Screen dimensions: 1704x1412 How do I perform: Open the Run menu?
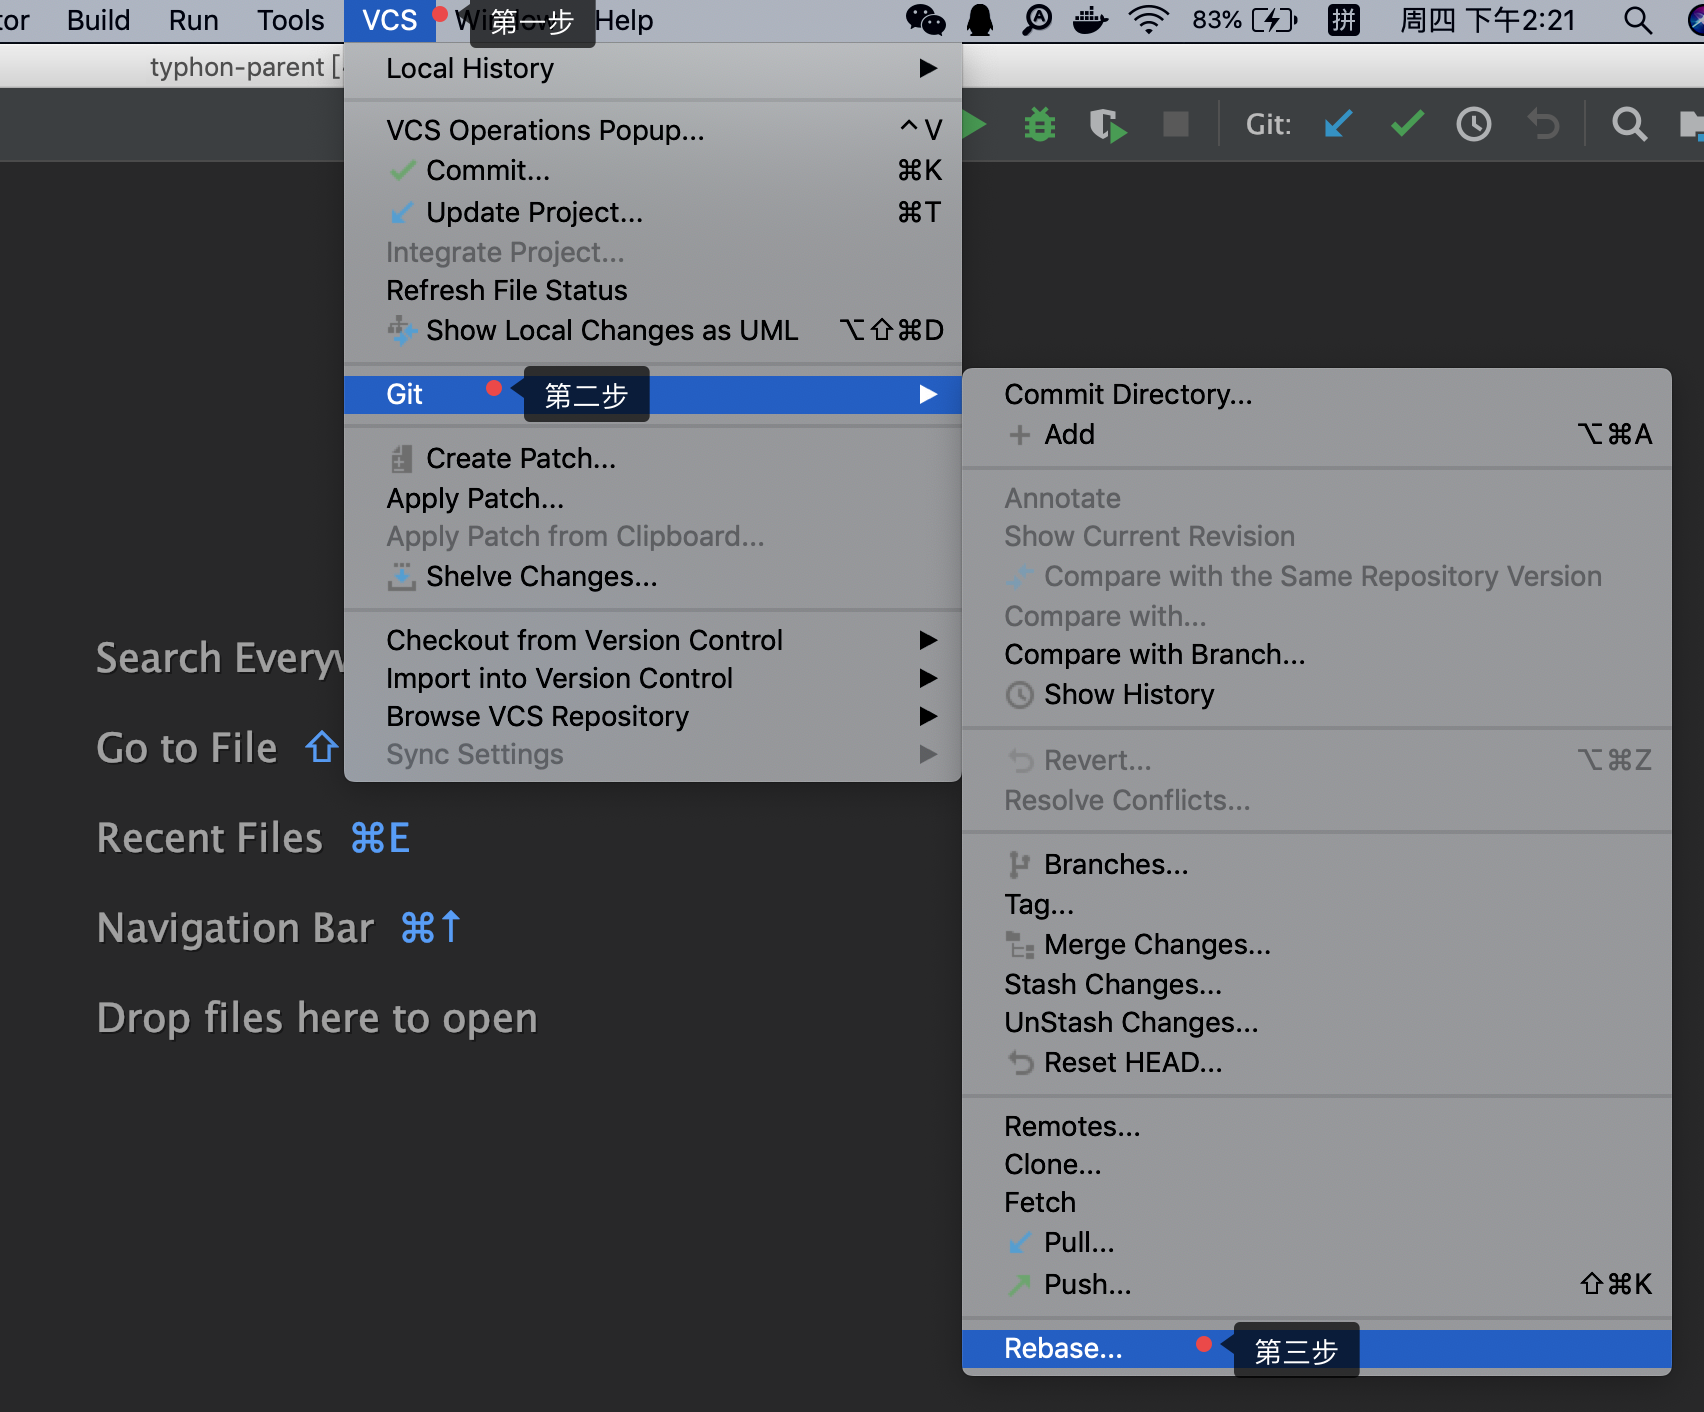tap(193, 20)
